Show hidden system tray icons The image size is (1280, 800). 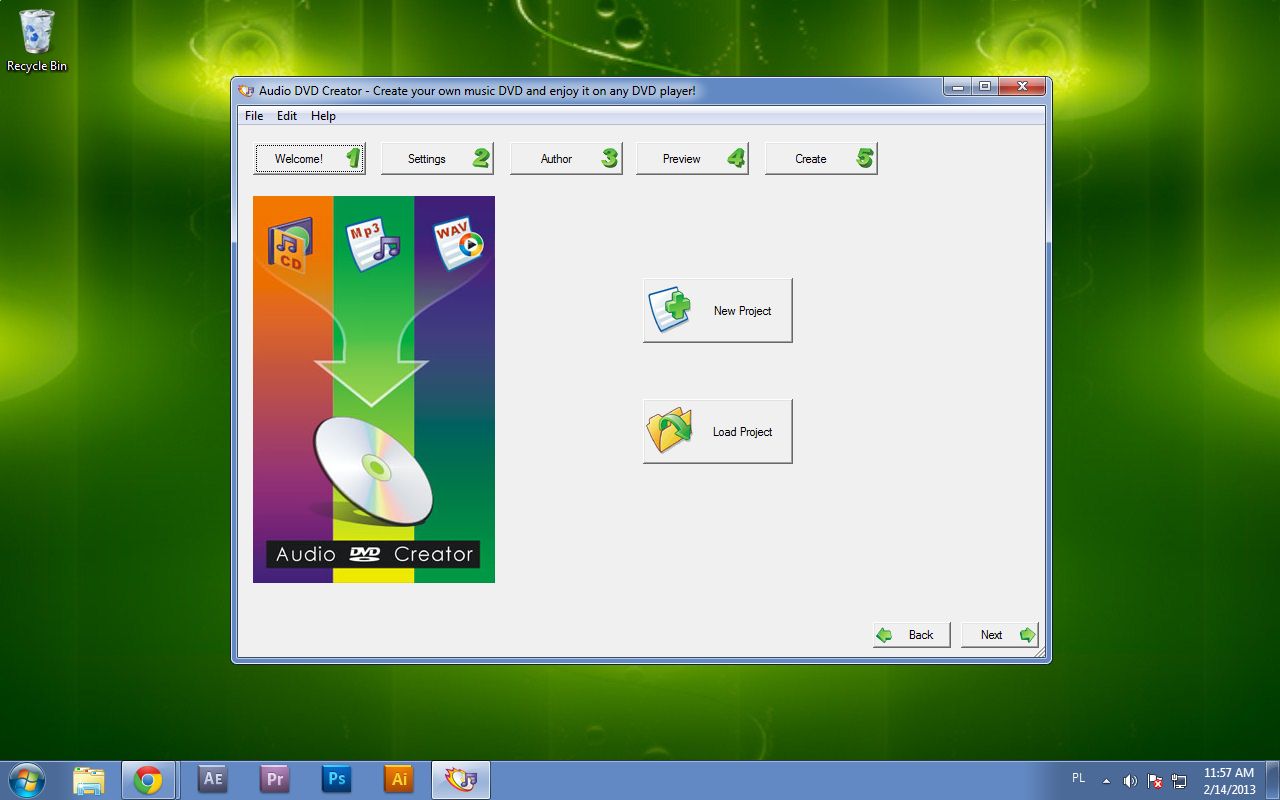pos(1106,780)
